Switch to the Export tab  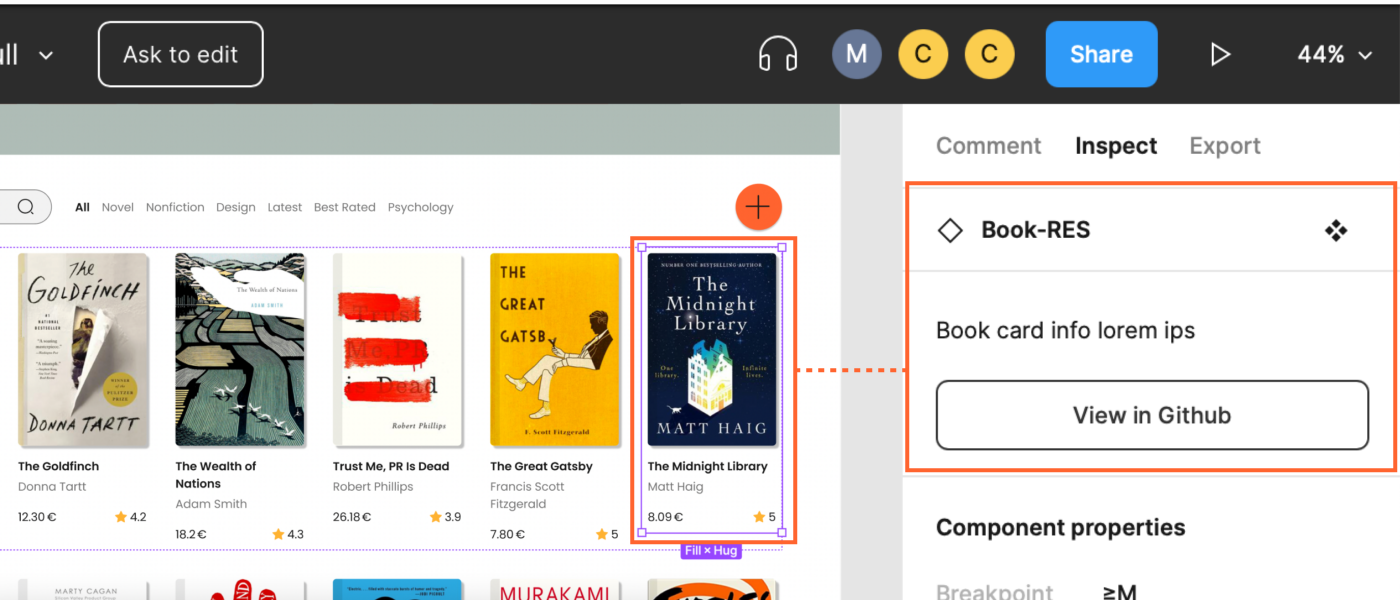point(1225,146)
